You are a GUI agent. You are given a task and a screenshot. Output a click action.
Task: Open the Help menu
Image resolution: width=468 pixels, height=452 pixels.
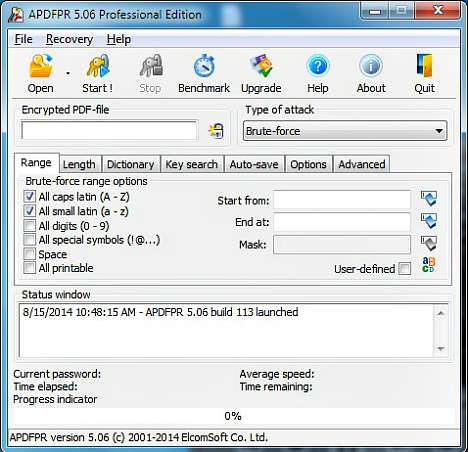tap(119, 39)
